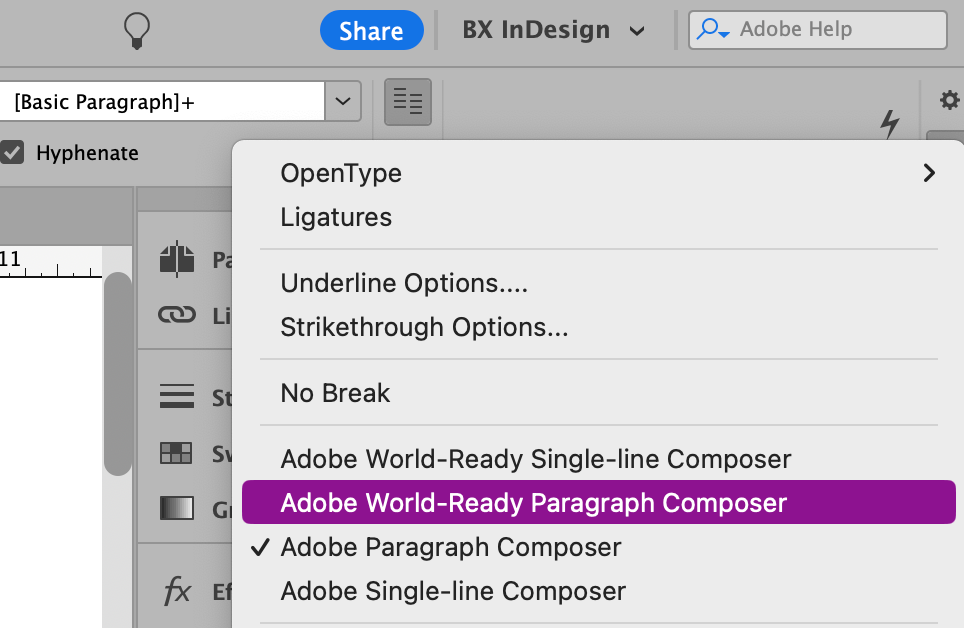Open the Effects panel

point(177,591)
